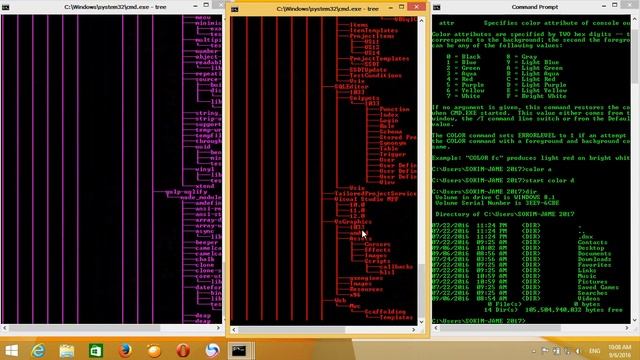Click the Action Center flag tray icon
640x360 pixels.
[545, 351]
